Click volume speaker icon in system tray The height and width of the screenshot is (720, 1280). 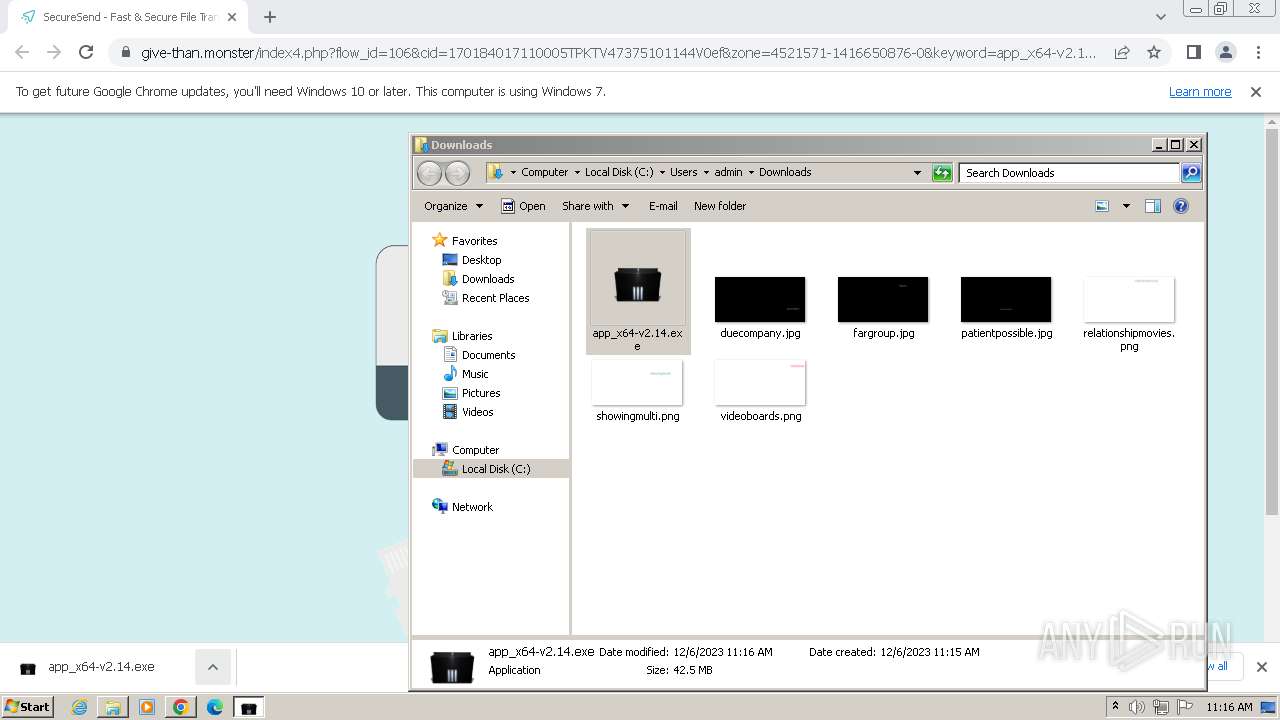click(x=1137, y=707)
